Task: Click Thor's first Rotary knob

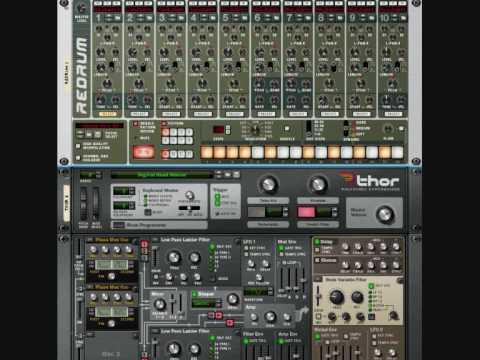Action: [269, 184]
